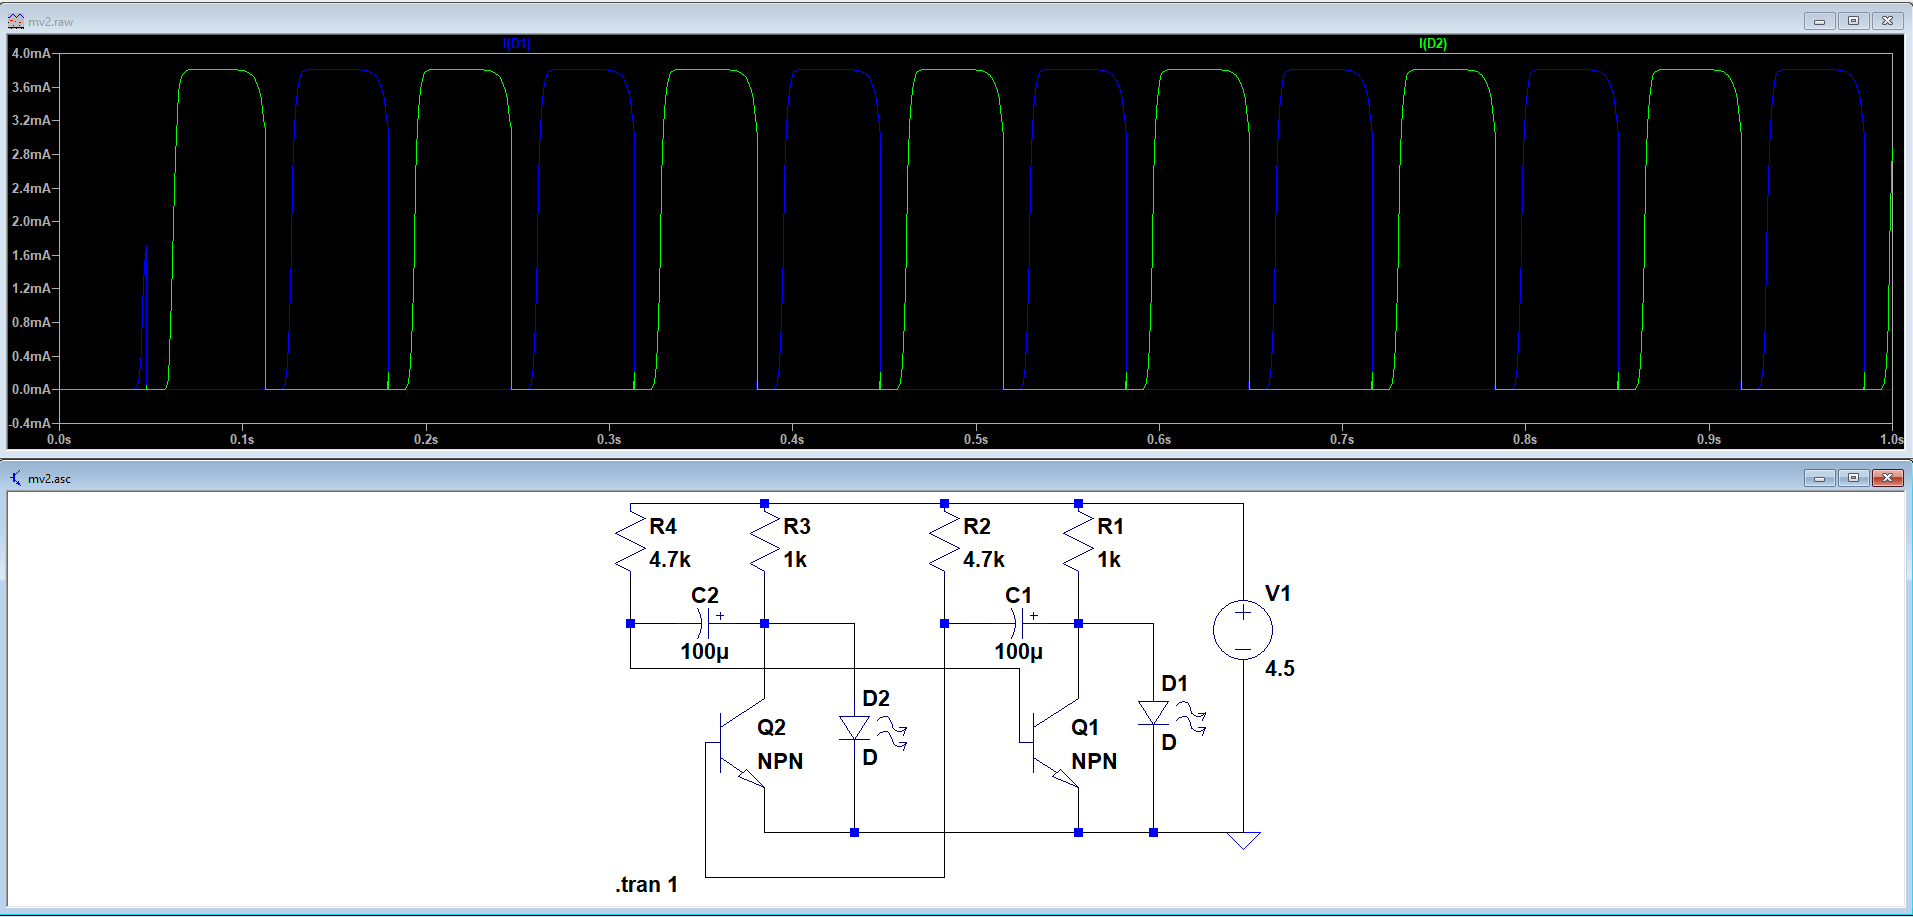Viewport: 1913px width, 917px height.
Task: Click Q1 NPN model label
Action: click(1094, 761)
